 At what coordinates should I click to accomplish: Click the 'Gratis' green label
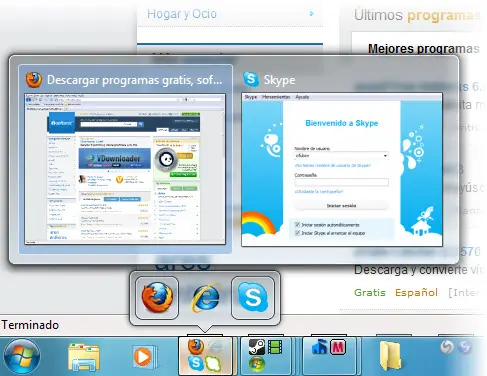pos(370,292)
